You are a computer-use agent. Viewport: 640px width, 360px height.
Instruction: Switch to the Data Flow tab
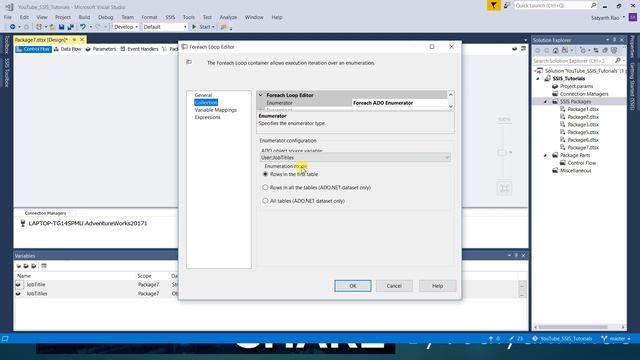(67, 49)
